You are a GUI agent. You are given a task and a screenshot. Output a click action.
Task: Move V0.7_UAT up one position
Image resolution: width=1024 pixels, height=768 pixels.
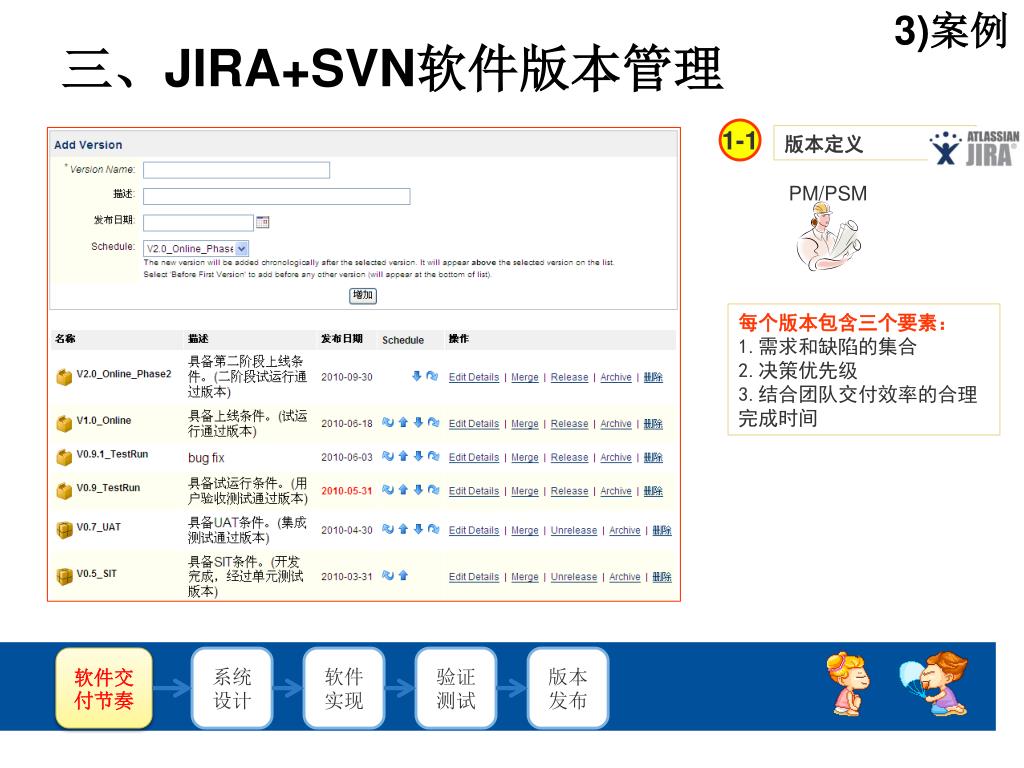[x=403, y=529]
